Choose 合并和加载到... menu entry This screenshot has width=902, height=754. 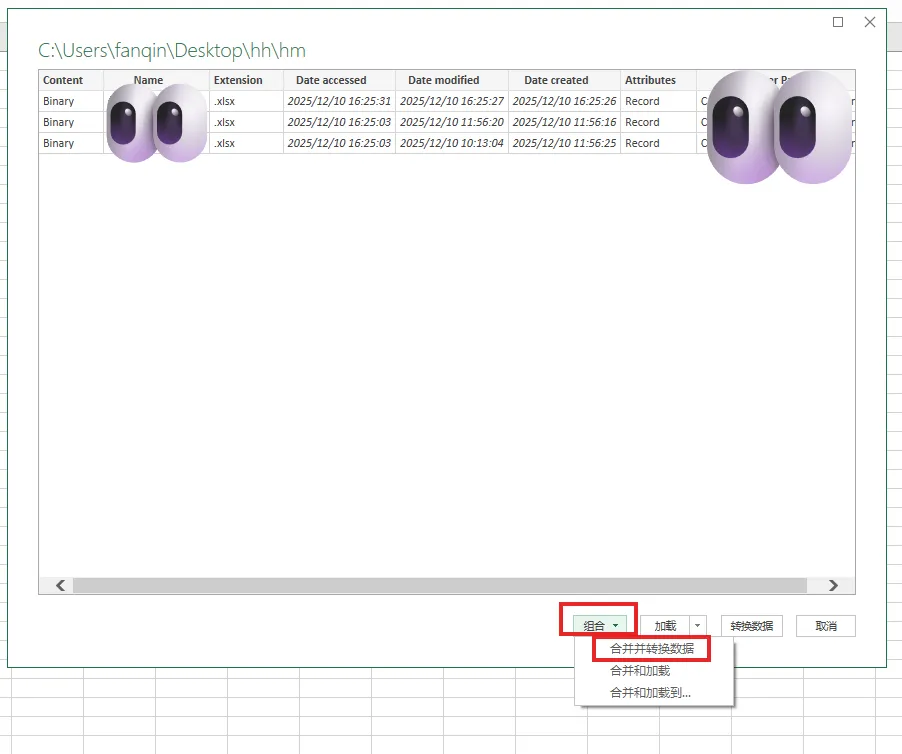tap(650, 692)
